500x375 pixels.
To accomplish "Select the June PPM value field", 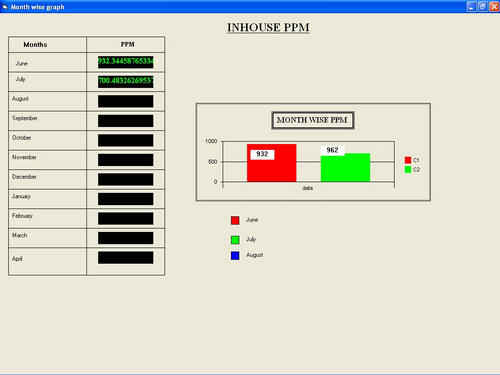I will (126, 62).
